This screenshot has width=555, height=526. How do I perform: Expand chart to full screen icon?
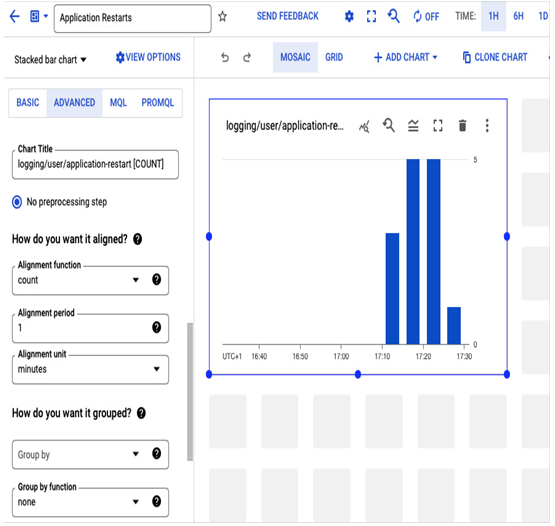[x=438, y=126]
